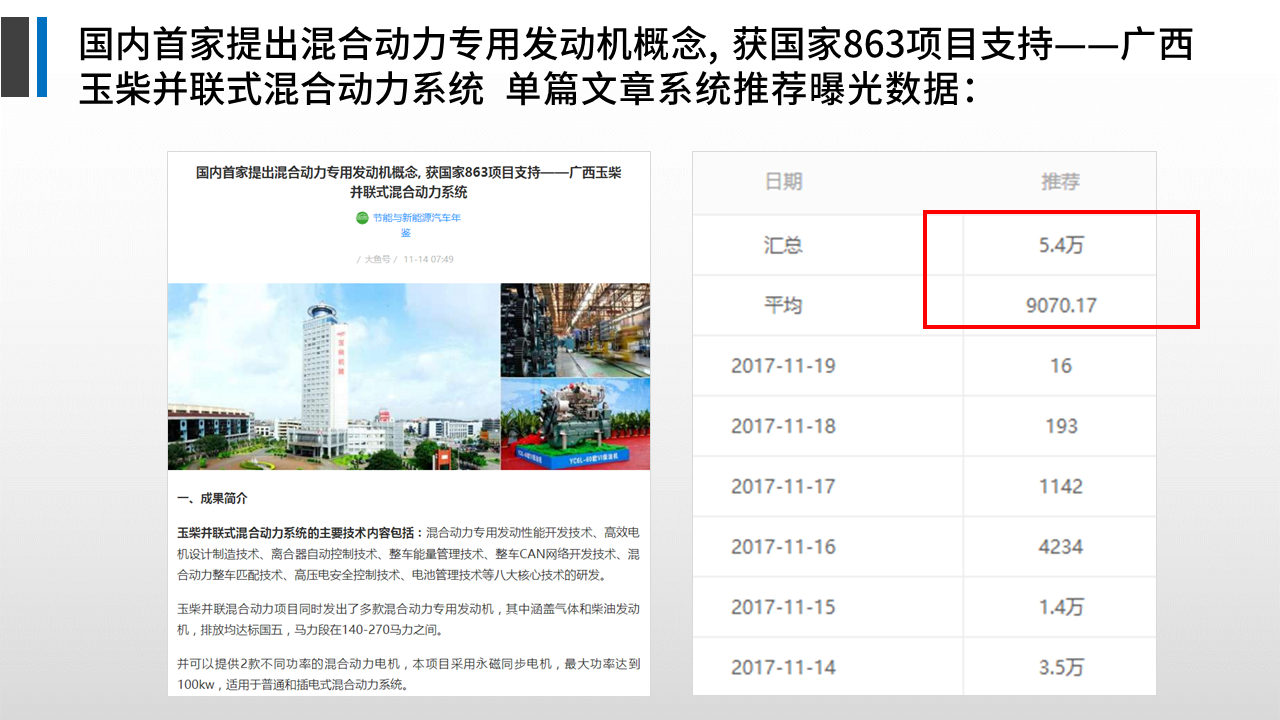The height and width of the screenshot is (720, 1280).
Task: Click the paragraph starting 并可以提供2款
Action: pos(408,675)
